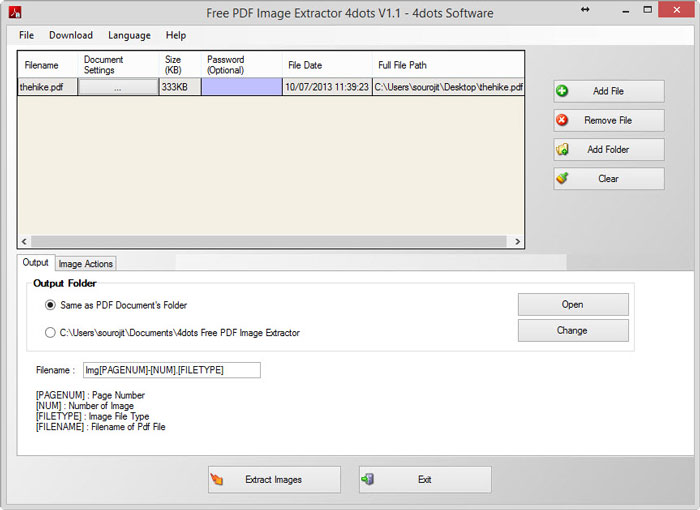Click the double-arrow icon in the title bar
700x510 pixels.
(x=585, y=9)
